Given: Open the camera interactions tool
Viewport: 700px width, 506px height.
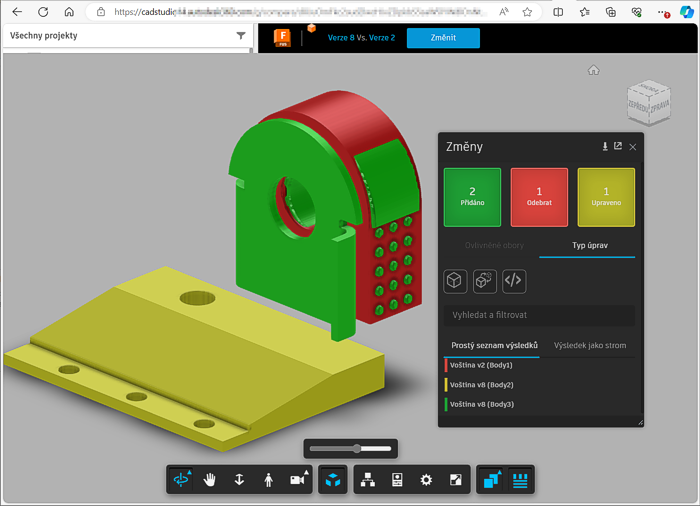Looking at the screenshot, I should pos(297,480).
